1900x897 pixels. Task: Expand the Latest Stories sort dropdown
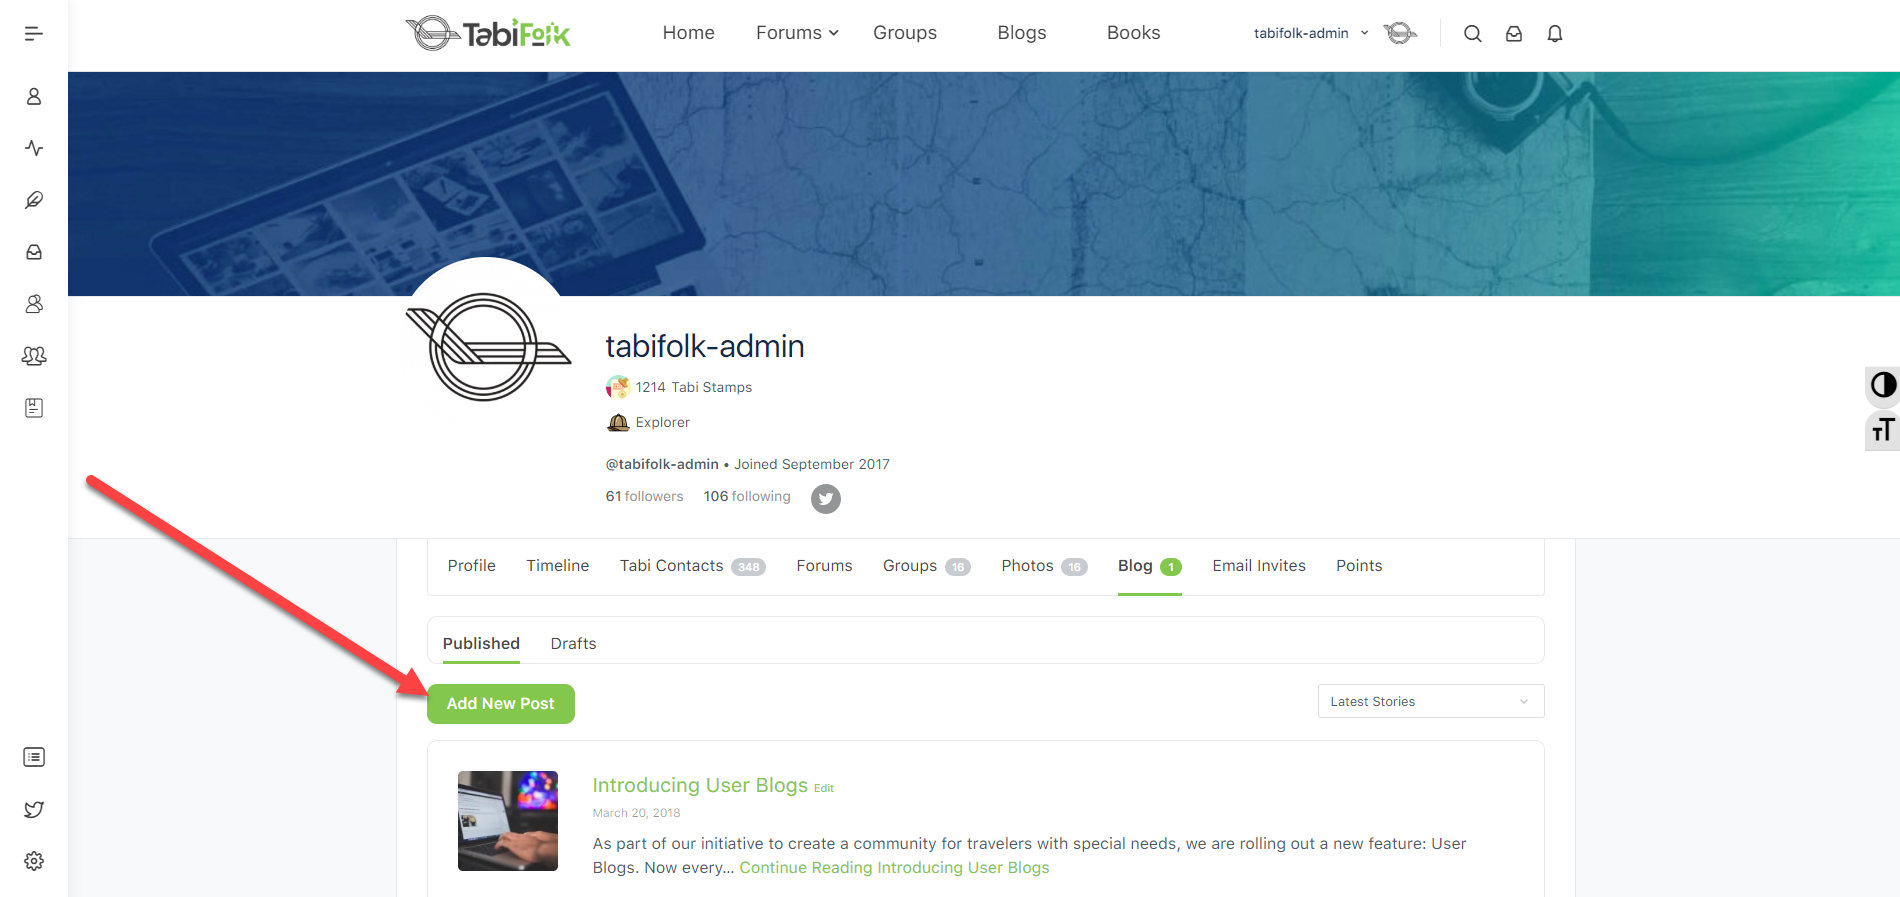pos(1430,701)
